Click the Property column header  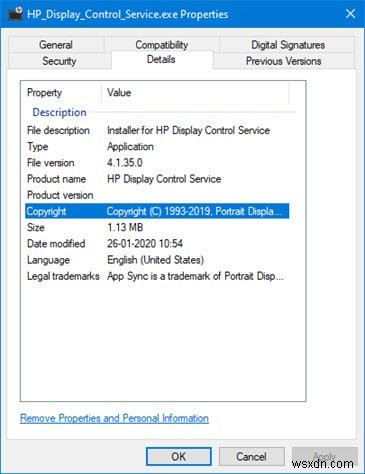61,93
